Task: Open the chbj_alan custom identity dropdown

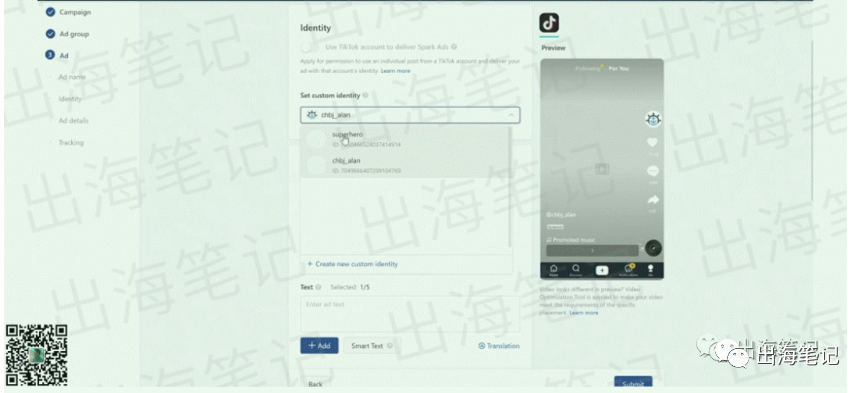Action: coord(410,115)
